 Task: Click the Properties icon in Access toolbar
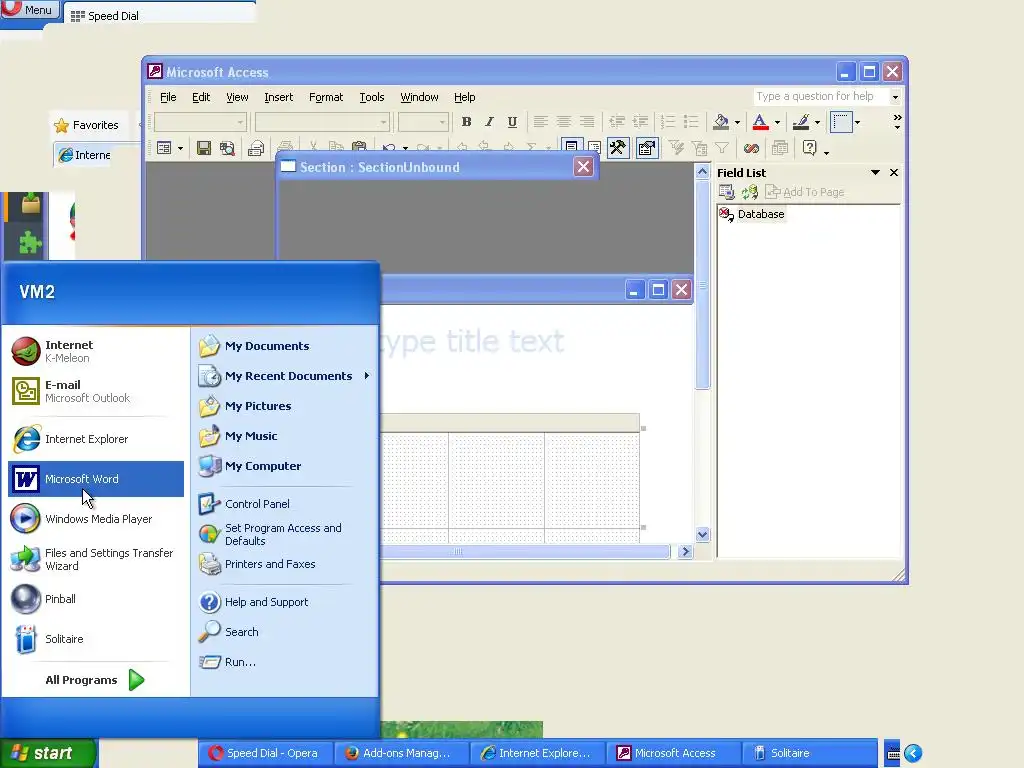point(647,148)
